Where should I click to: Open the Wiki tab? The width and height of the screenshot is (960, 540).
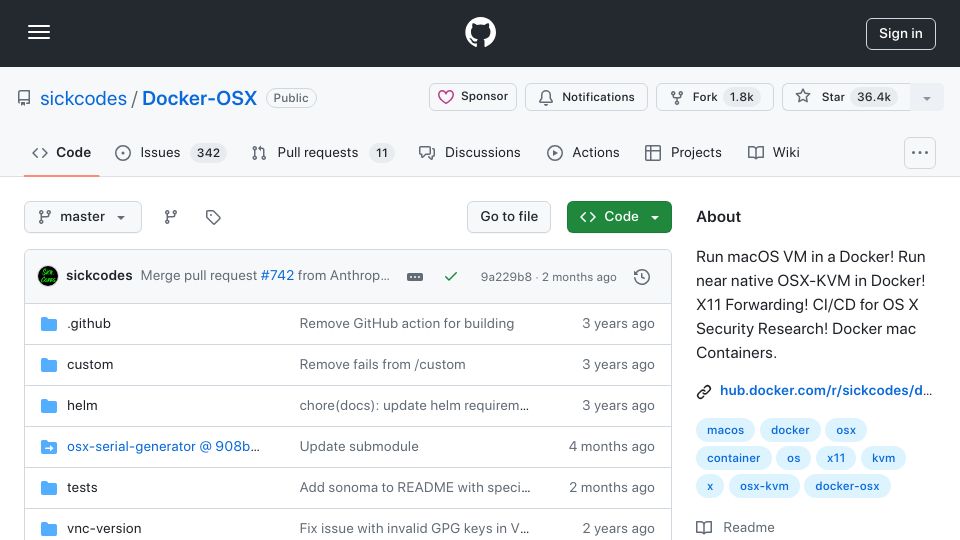click(774, 152)
